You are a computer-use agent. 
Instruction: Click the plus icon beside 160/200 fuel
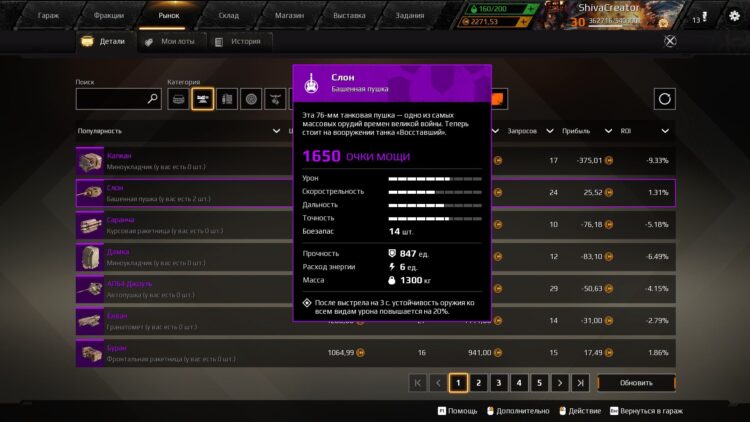click(530, 9)
